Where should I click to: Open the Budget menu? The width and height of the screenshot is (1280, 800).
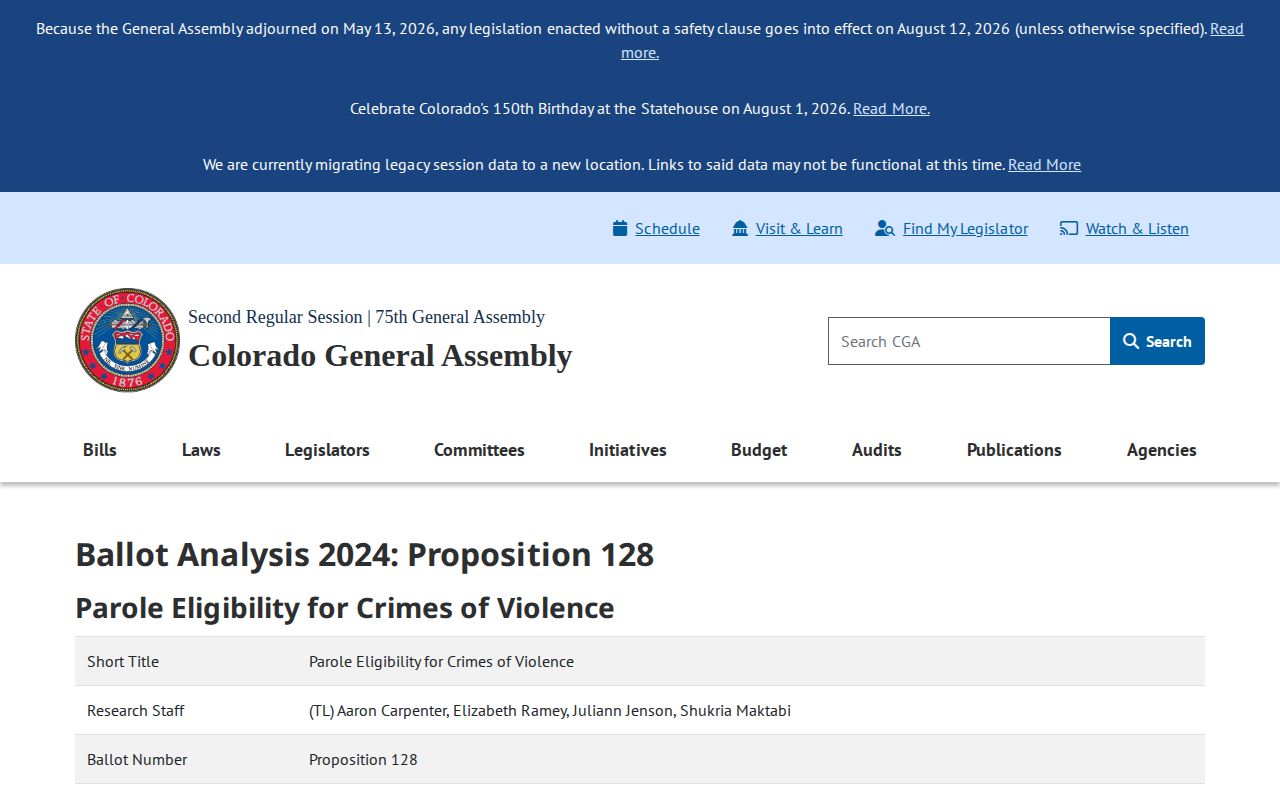[x=759, y=450]
